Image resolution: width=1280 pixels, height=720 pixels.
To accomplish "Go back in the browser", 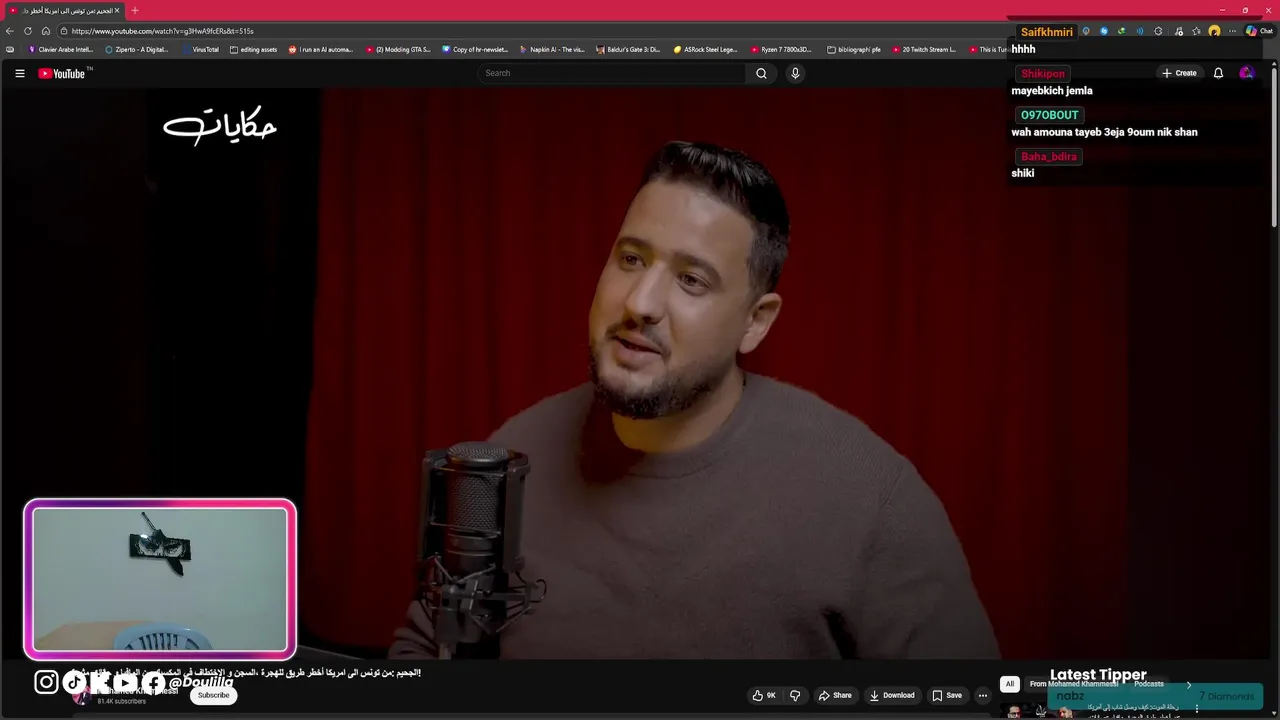I will (11, 31).
